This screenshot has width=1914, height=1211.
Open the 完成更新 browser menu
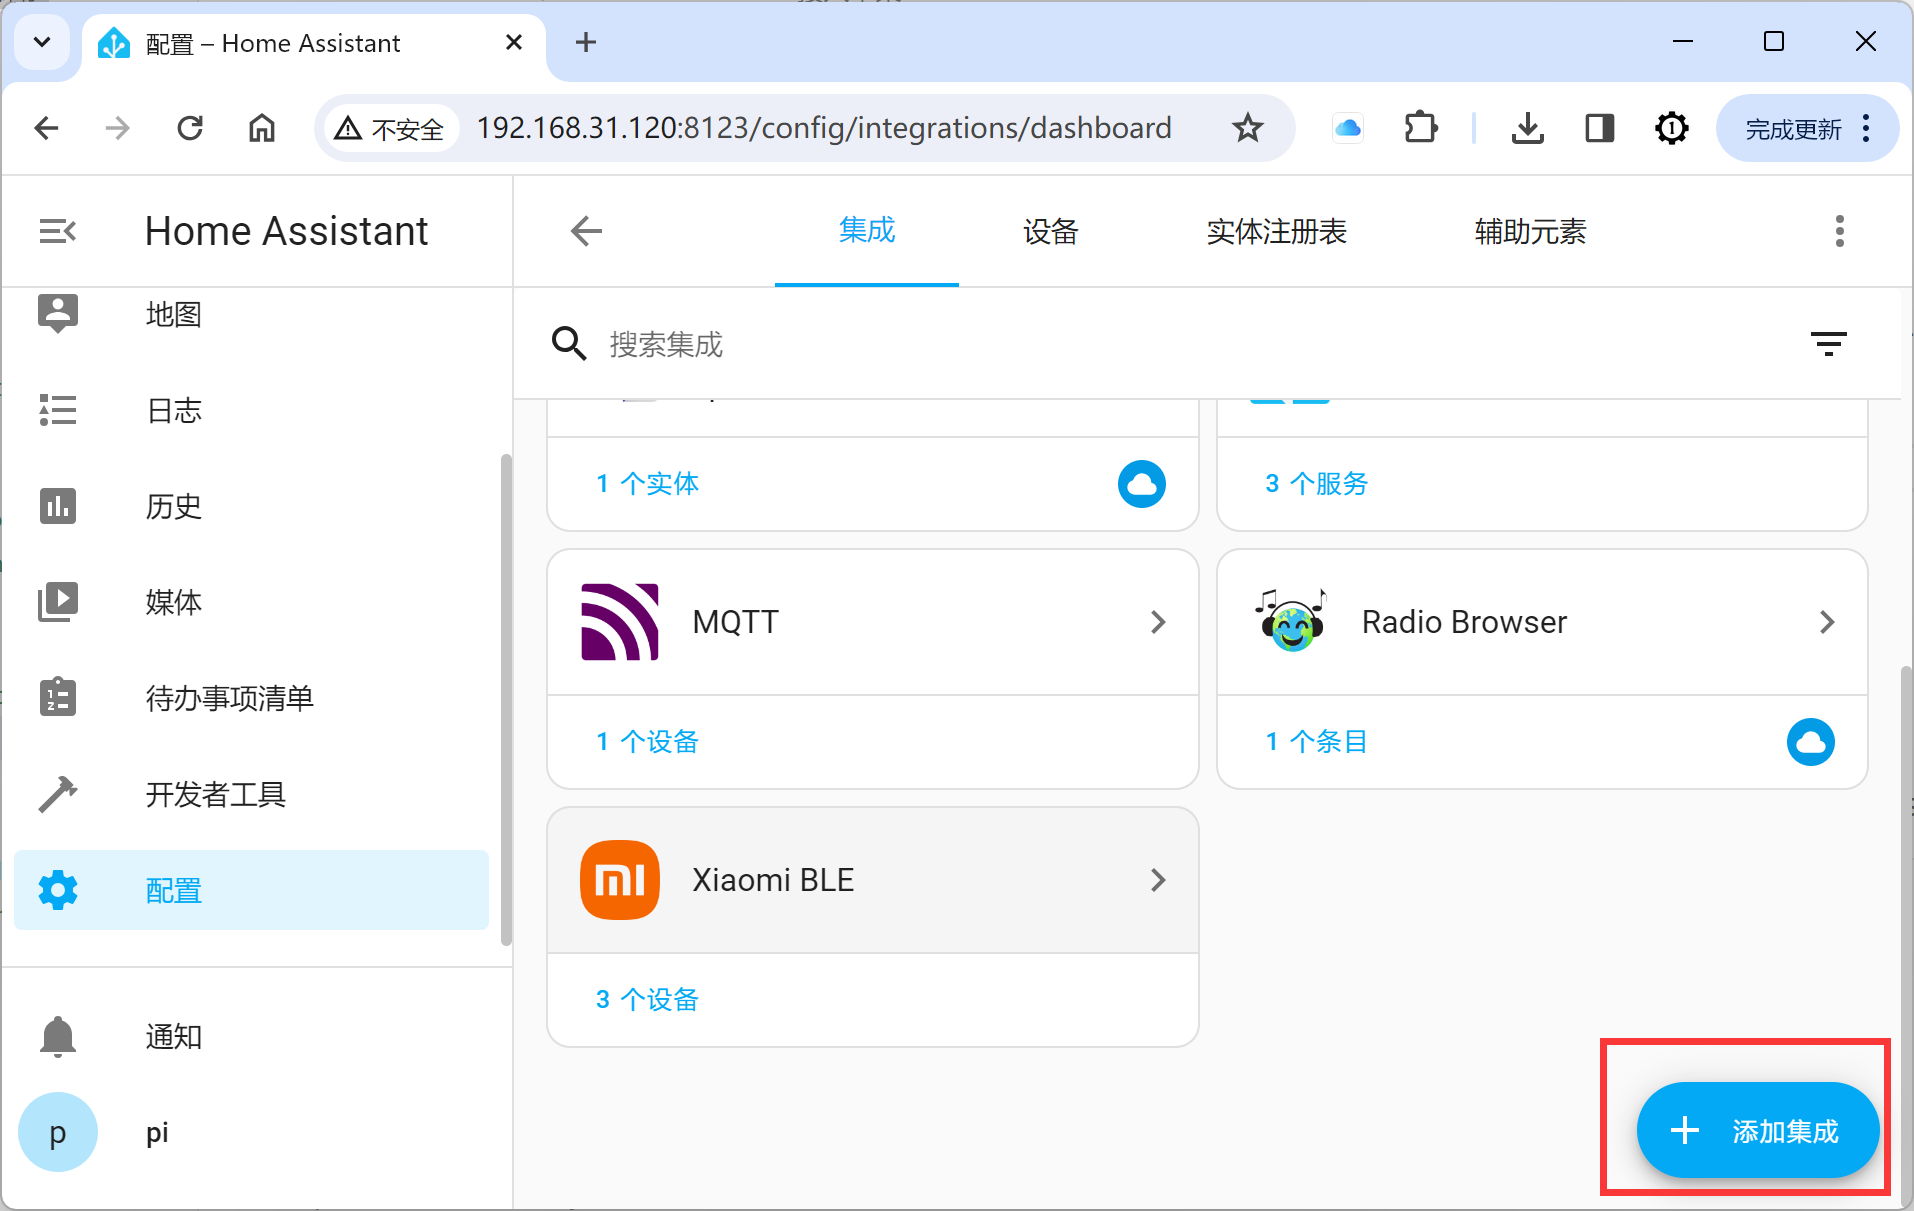(x=1807, y=128)
